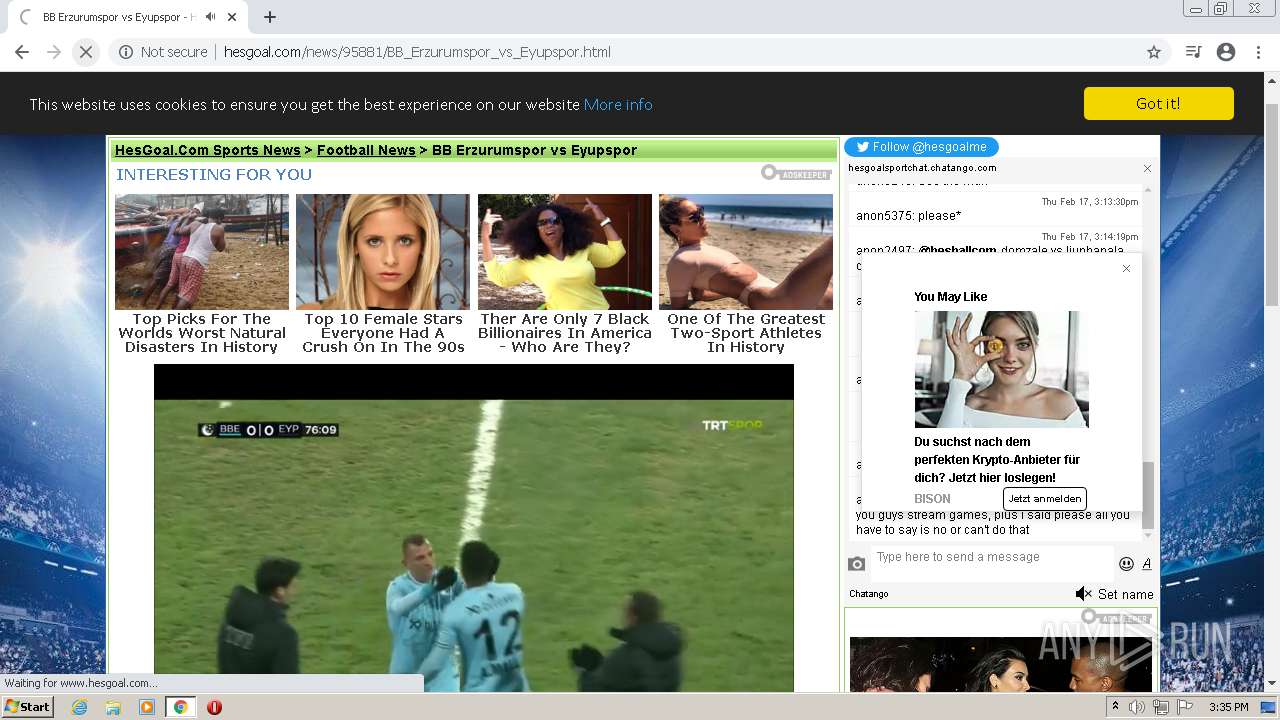Open a new browser tab
The image size is (1280, 720).
270,17
